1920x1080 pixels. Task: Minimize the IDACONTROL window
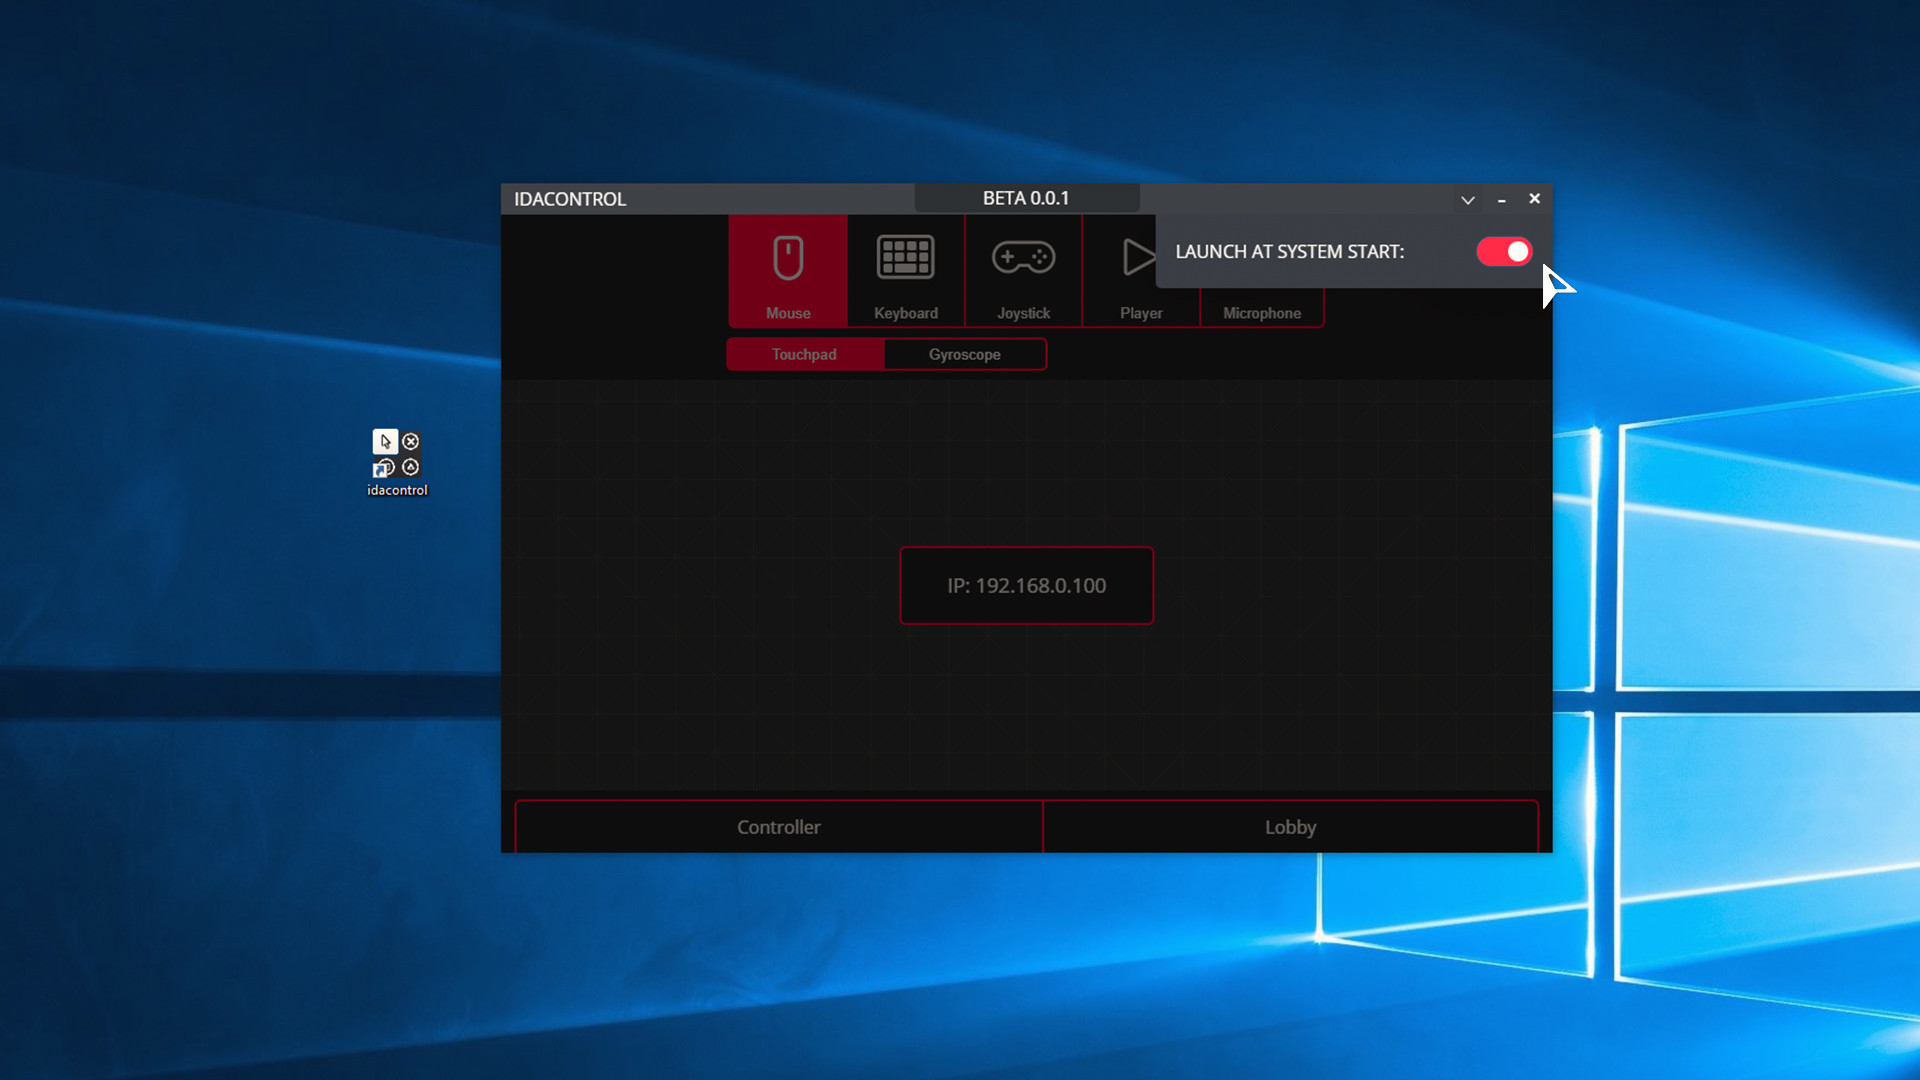coord(1501,200)
